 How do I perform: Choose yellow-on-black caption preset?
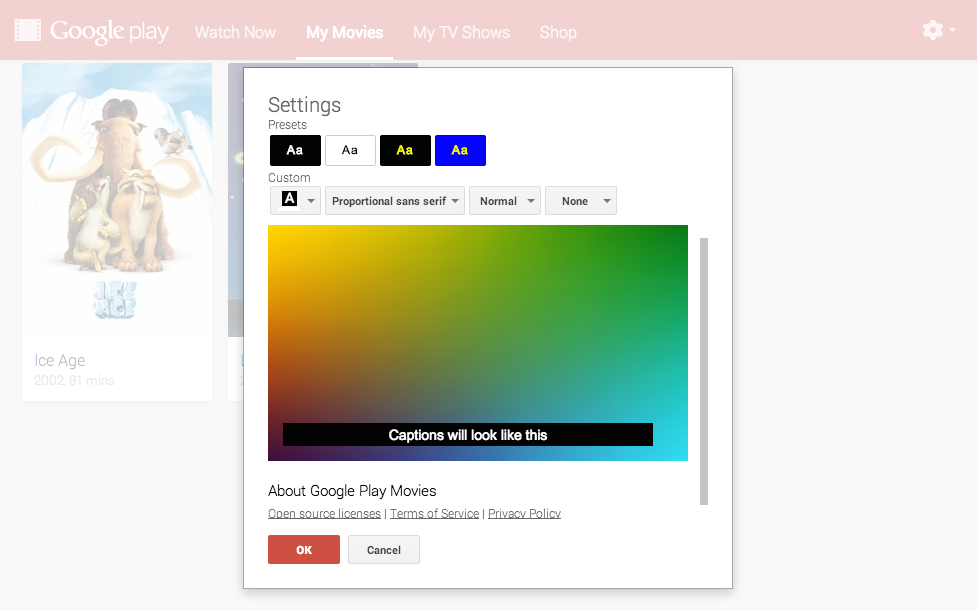(405, 150)
